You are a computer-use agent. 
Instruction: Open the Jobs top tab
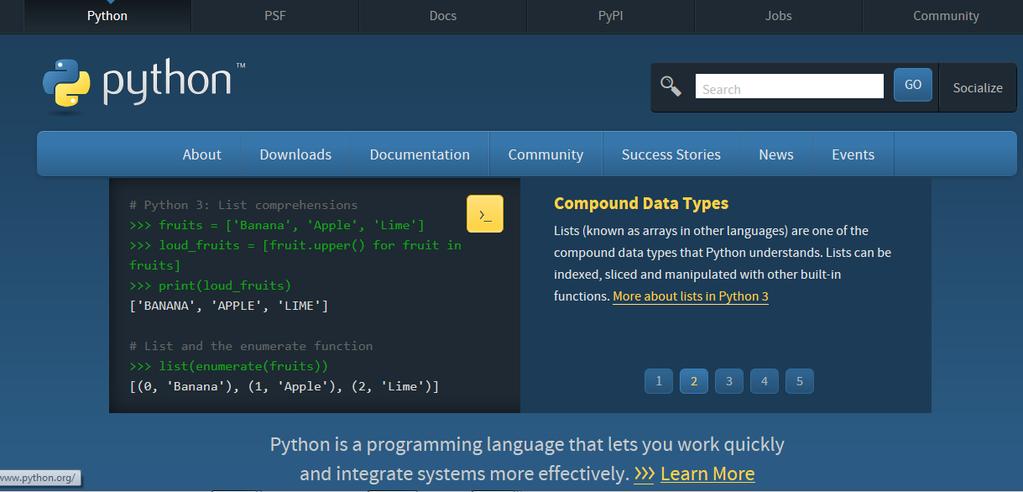coord(778,16)
